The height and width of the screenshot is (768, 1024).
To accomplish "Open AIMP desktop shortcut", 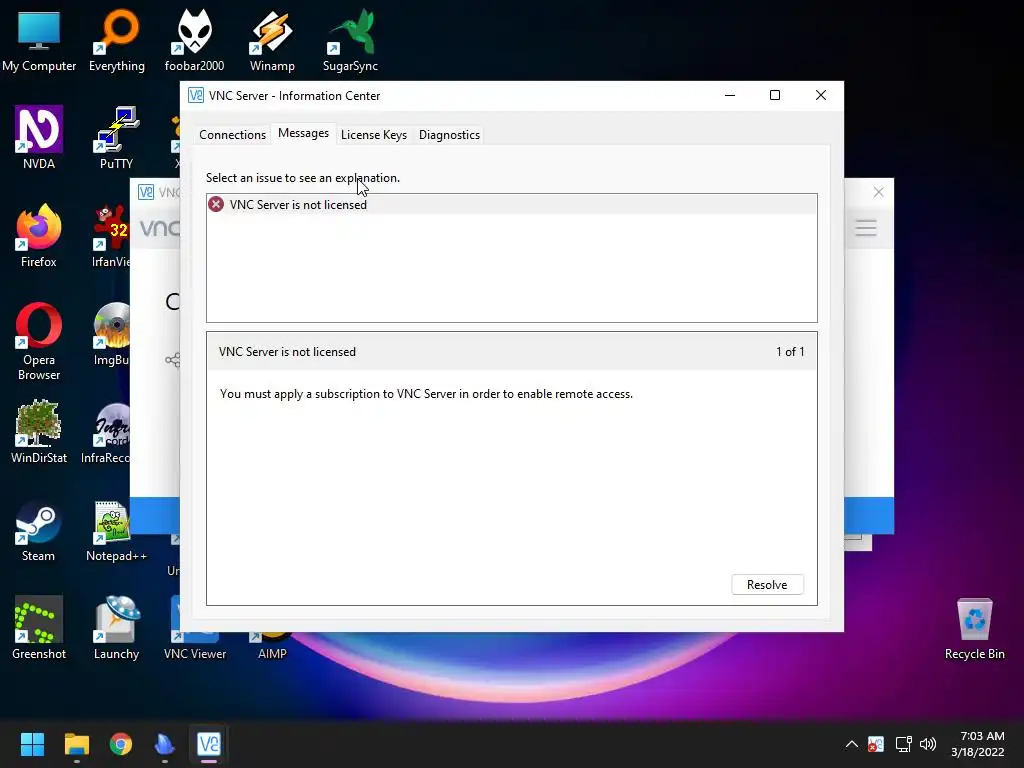I will click(272, 647).
